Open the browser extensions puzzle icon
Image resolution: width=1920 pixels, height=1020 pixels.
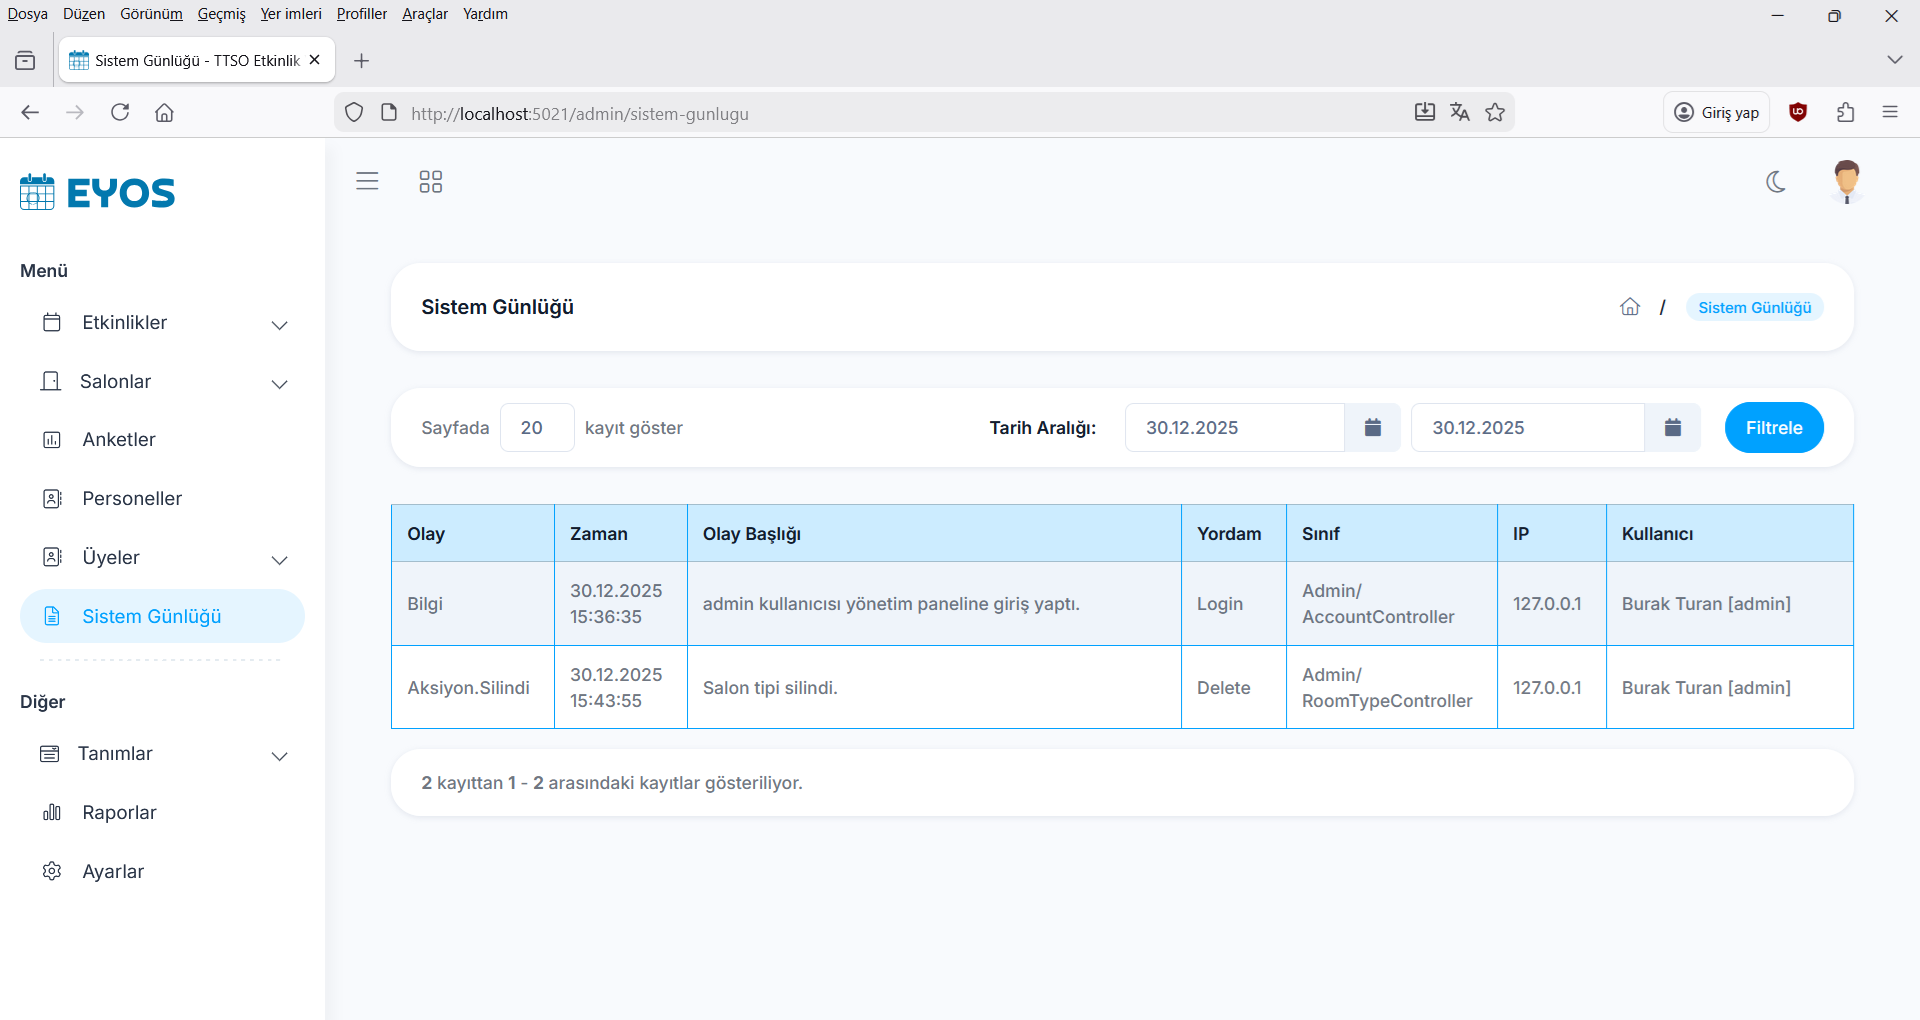tap(1846, 113)
